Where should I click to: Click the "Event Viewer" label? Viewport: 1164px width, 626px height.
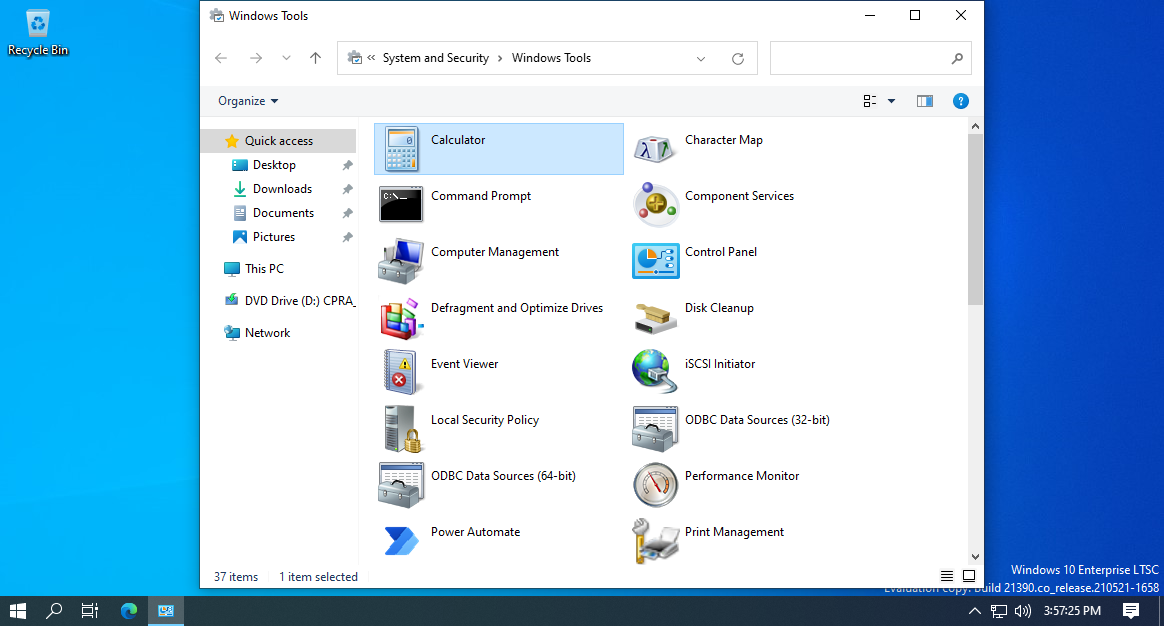[465, 364]
